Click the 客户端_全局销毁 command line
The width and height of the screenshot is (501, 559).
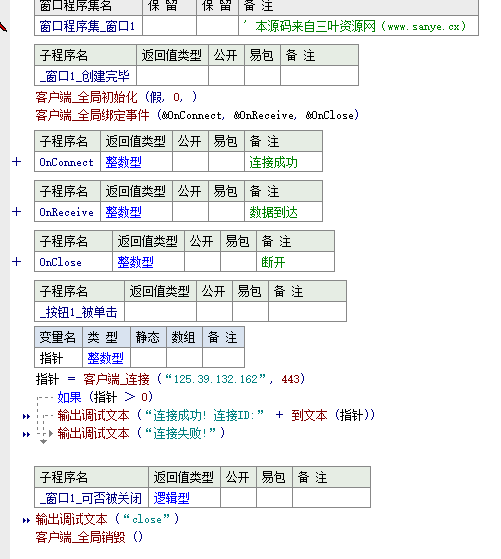[89, 537]
